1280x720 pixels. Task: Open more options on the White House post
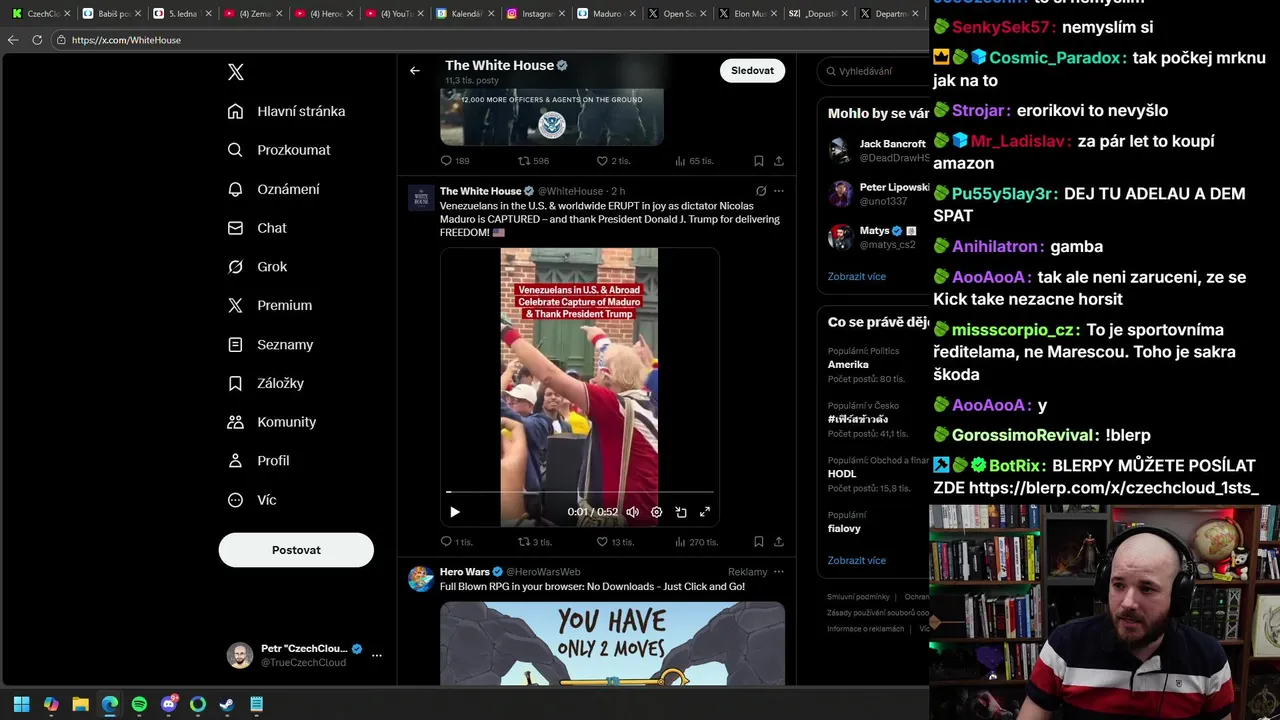click(779, 191)
